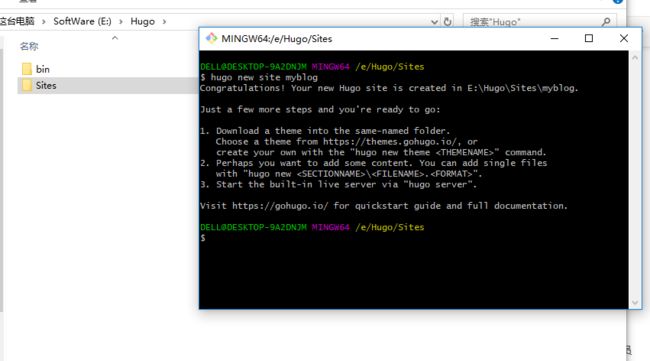Go to SoftWare (E:) breadcrumb
The width and height of the screenshot is (650, 361).
tap(82, 21)
